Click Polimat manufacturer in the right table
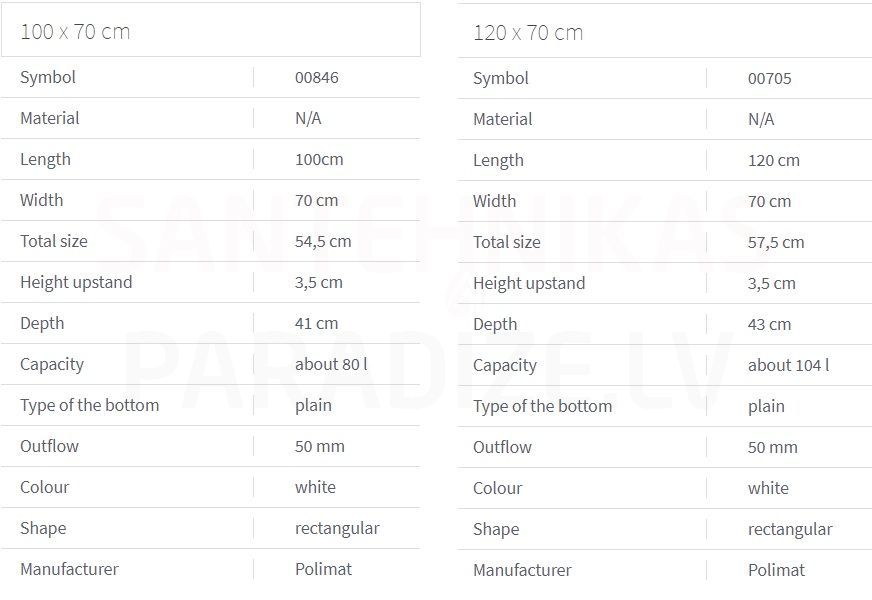Screen dimensions: 872x600 [776, 570]
